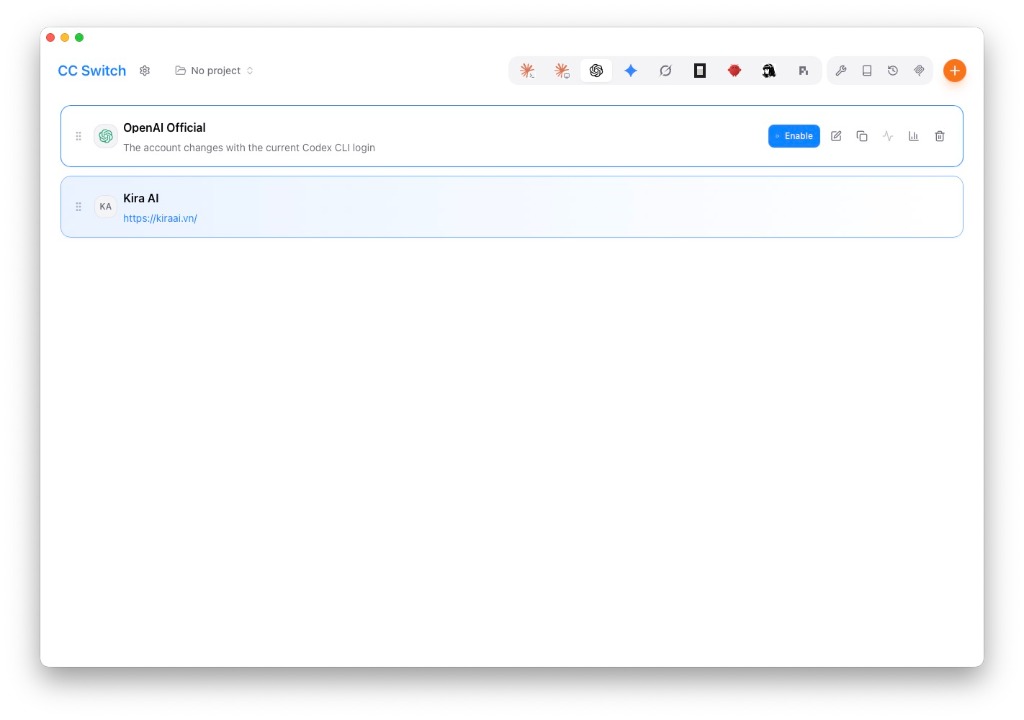
Task: Open the No project dropdown
Action: point(214,71)
